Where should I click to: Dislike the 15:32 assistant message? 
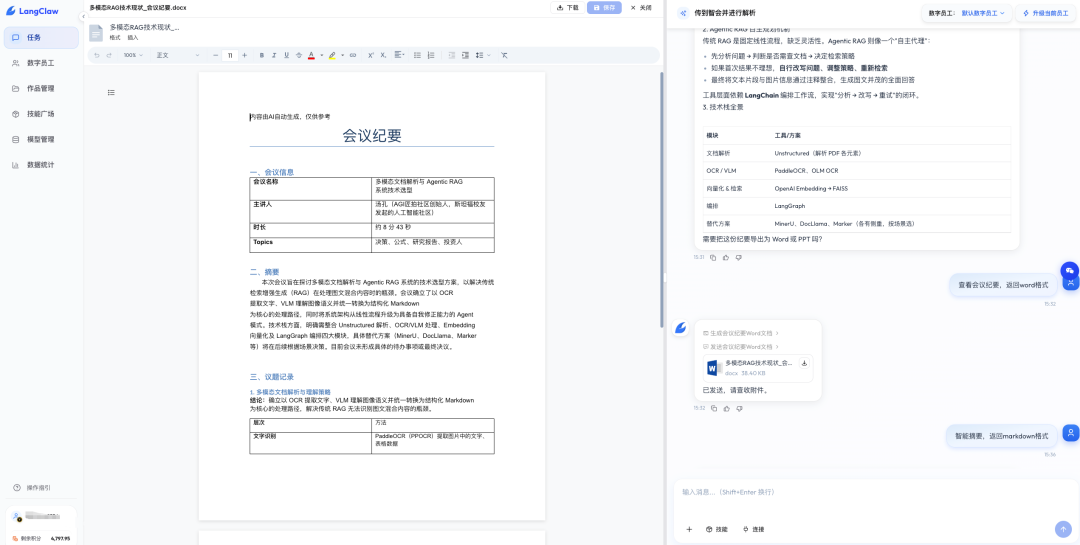[x=738, y=409]
